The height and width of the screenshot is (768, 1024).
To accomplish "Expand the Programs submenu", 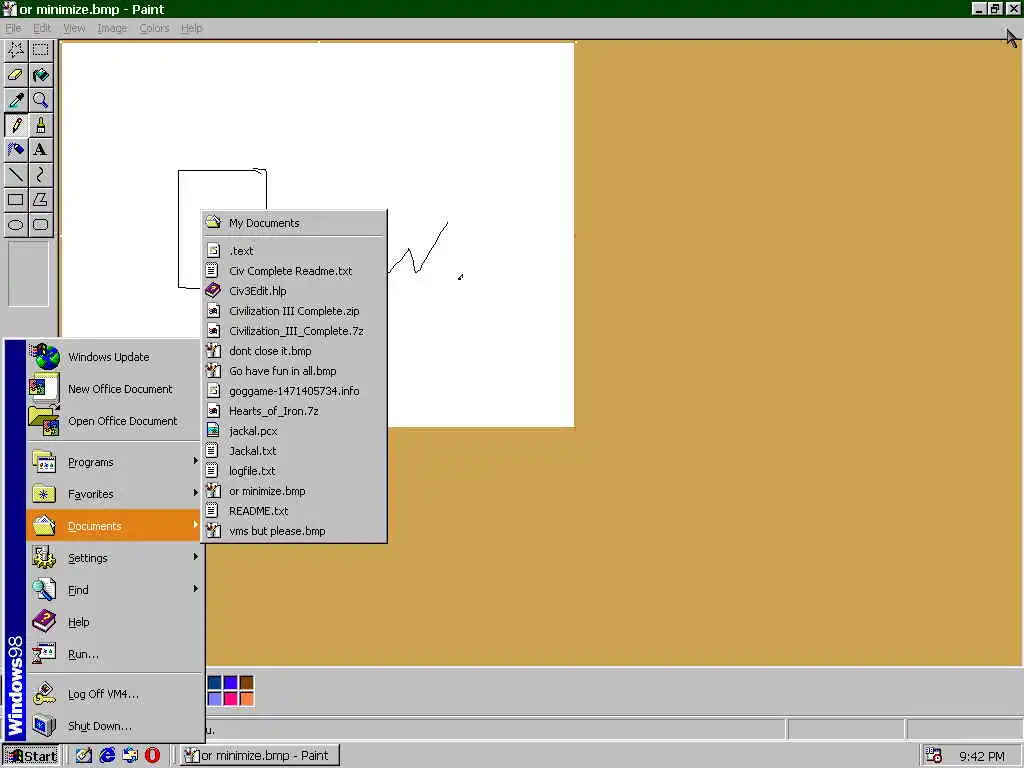I will click(x=114, y=462).
